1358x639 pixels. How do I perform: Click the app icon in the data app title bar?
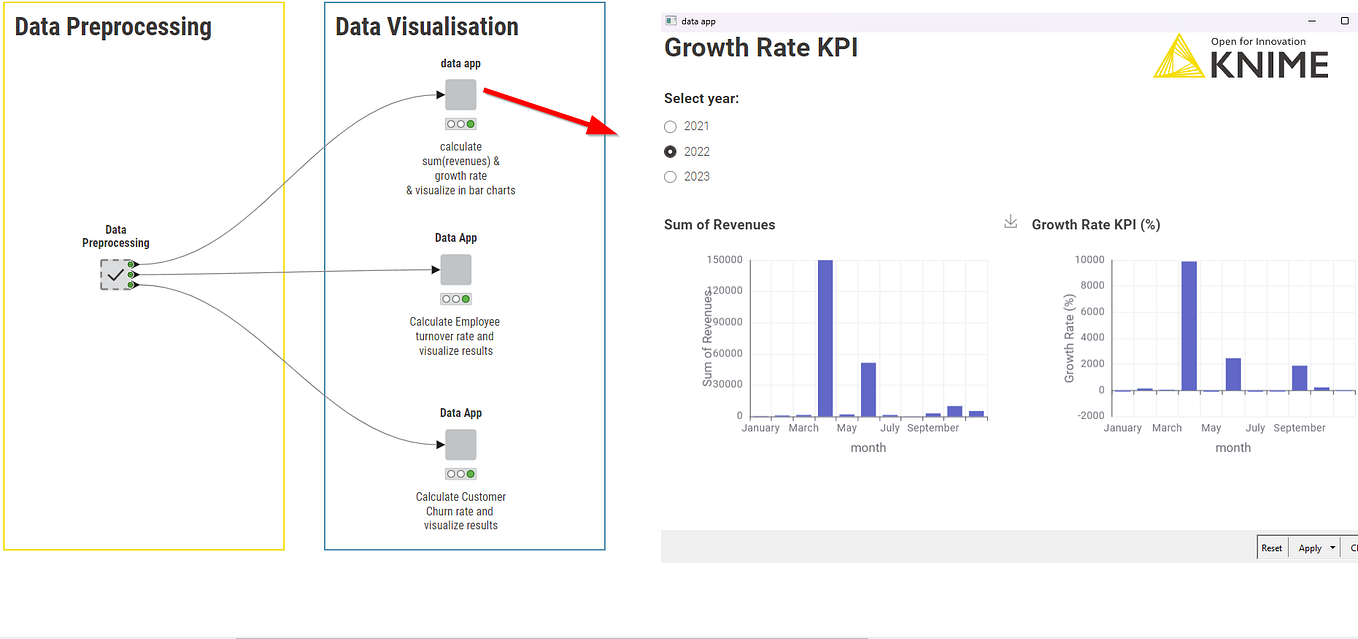point(671,20)
